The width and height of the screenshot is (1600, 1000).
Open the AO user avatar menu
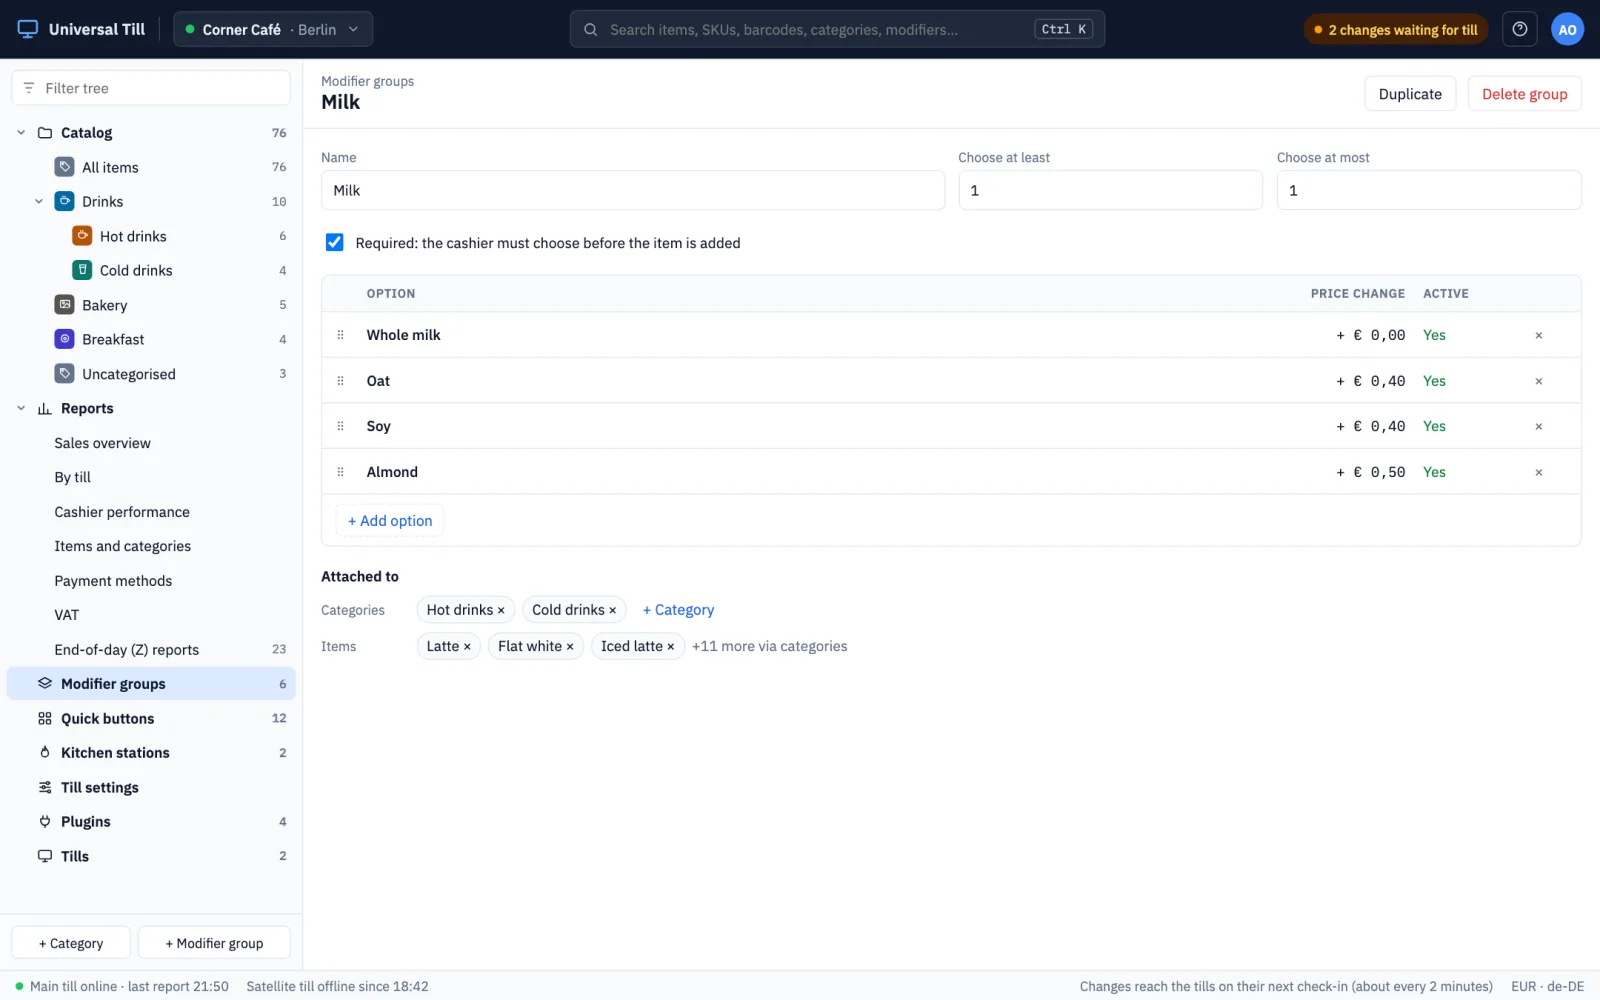(1567, 29)
